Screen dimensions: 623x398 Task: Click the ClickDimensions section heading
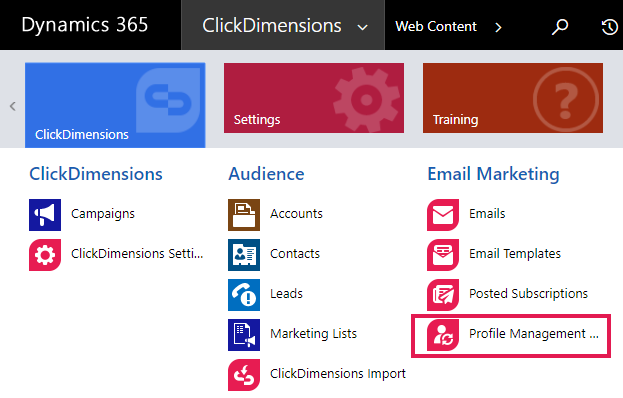96,174
